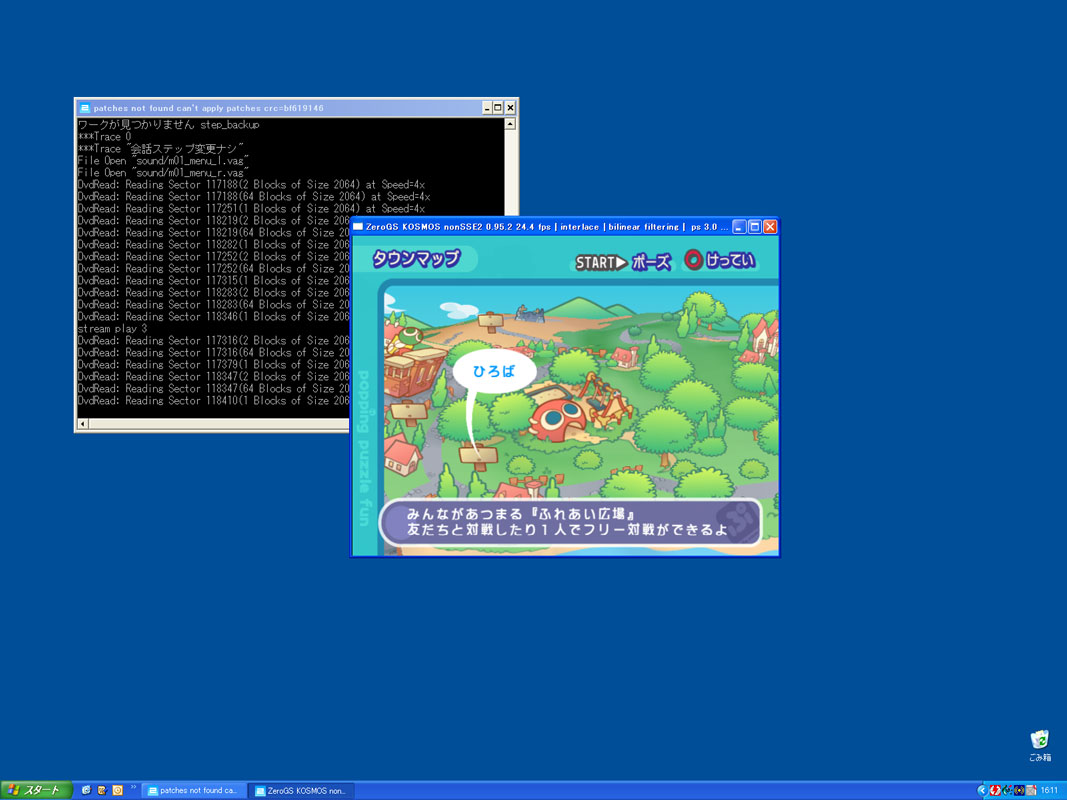
Task: Click the START ポーズ pause prompt
Action: coord(623,262)
